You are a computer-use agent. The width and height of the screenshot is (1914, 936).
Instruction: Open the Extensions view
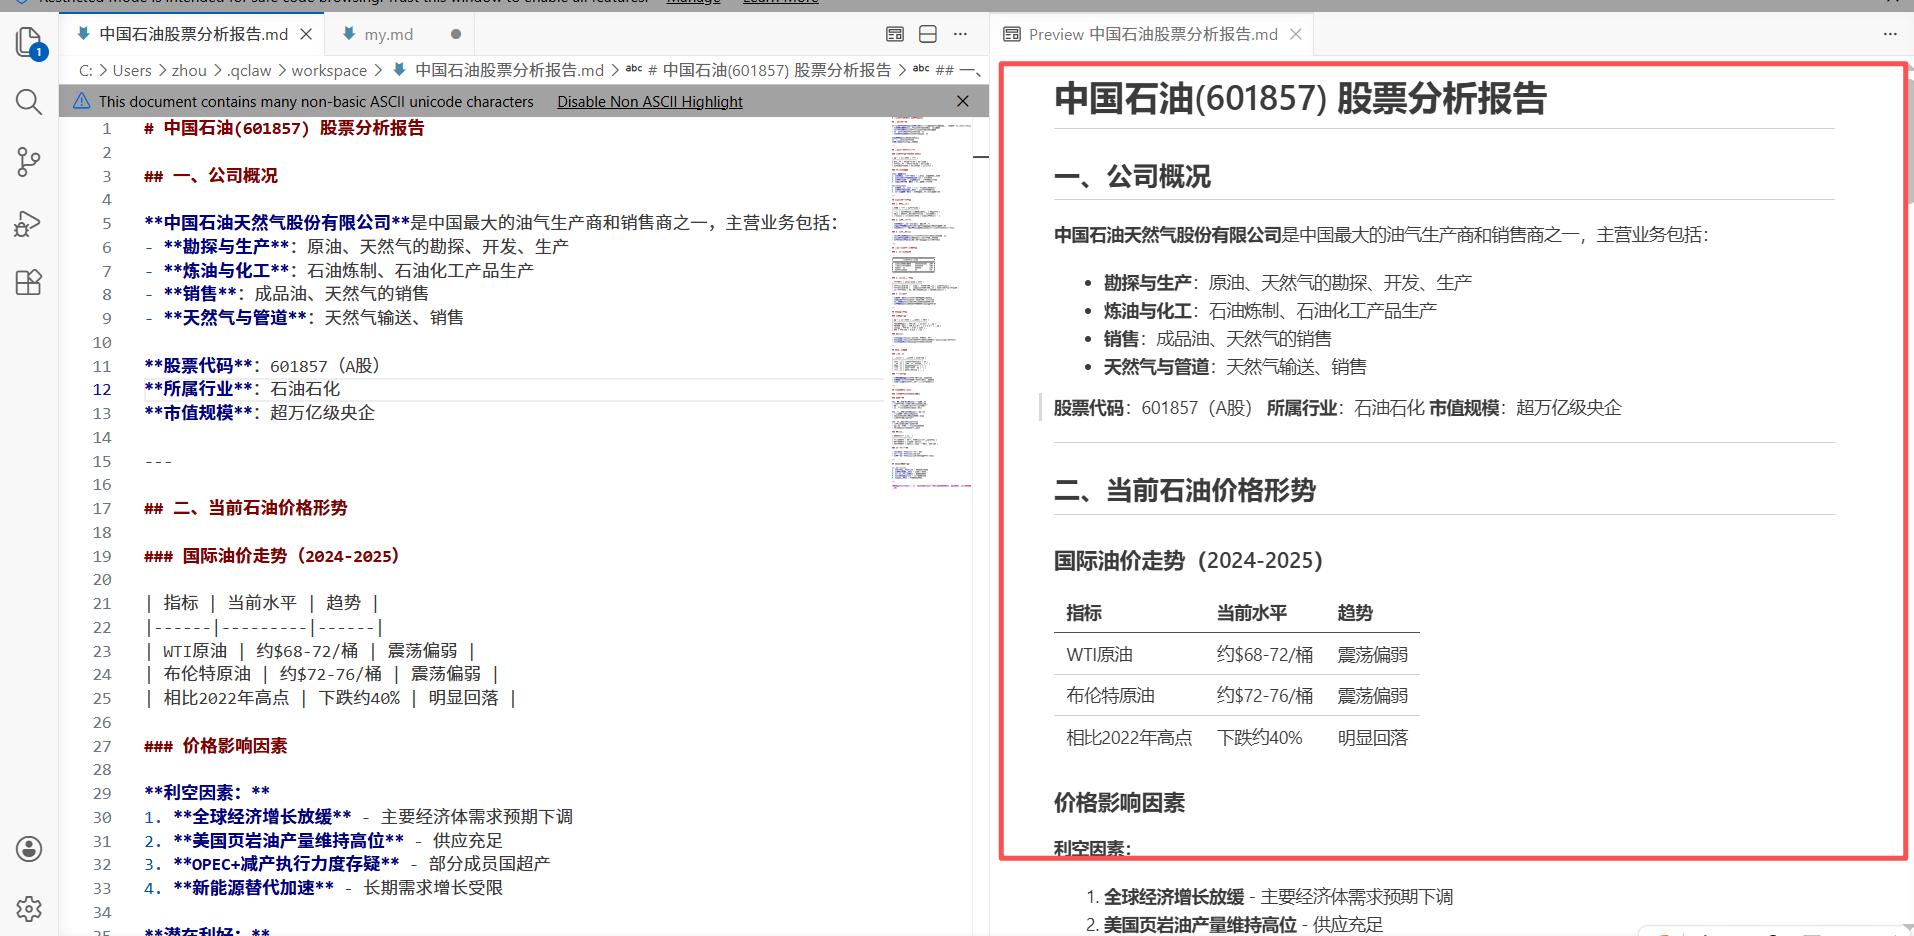pos(29,283)
